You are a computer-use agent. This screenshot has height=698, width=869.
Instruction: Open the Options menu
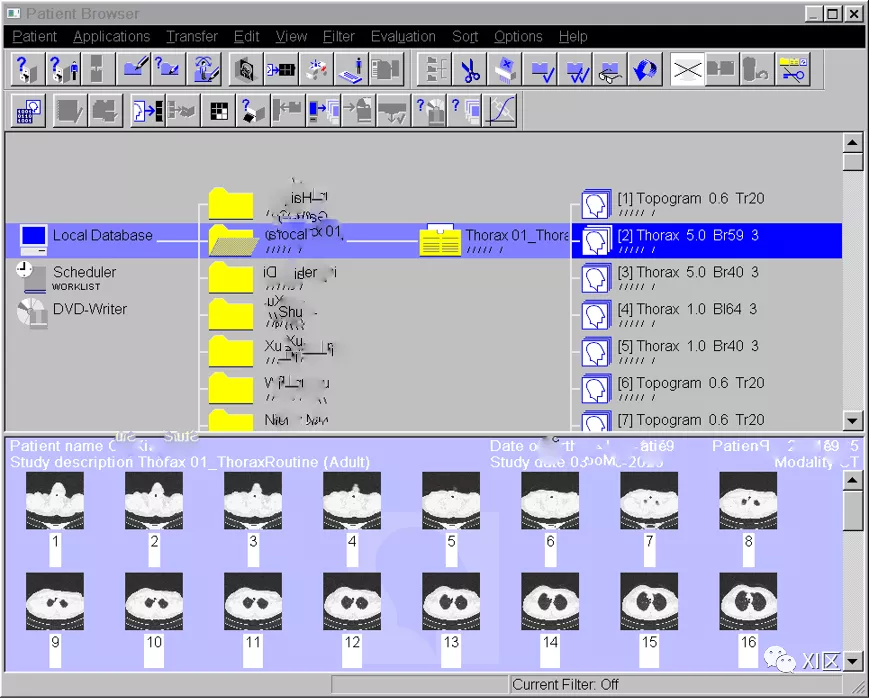[x=518, y=37]
